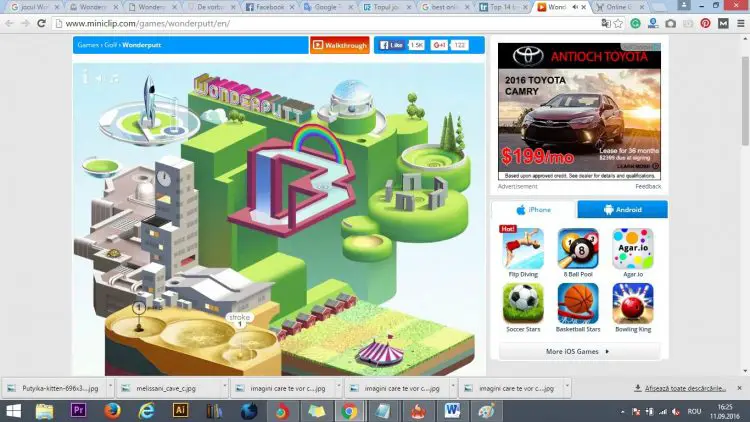
Task: Go back with the browser back arrow
Action: click(9, 23)
